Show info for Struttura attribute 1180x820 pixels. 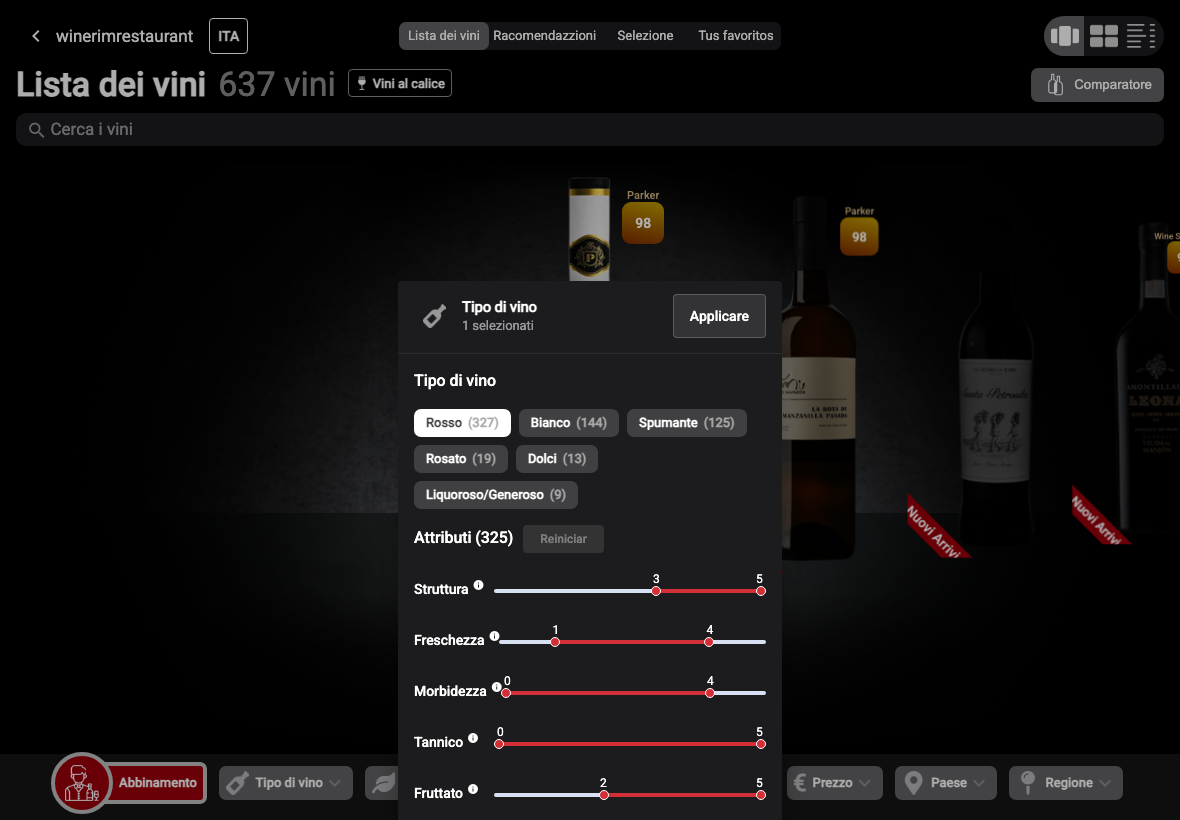click(x=478, y=585)
